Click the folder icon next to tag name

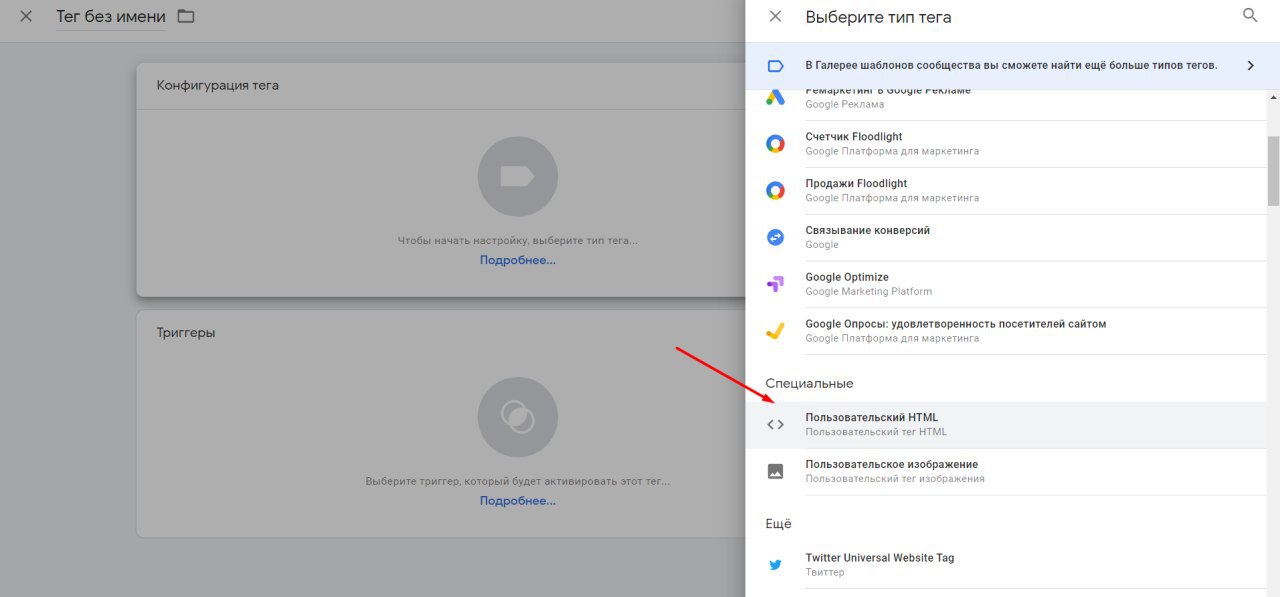click(x=186, y=16)
